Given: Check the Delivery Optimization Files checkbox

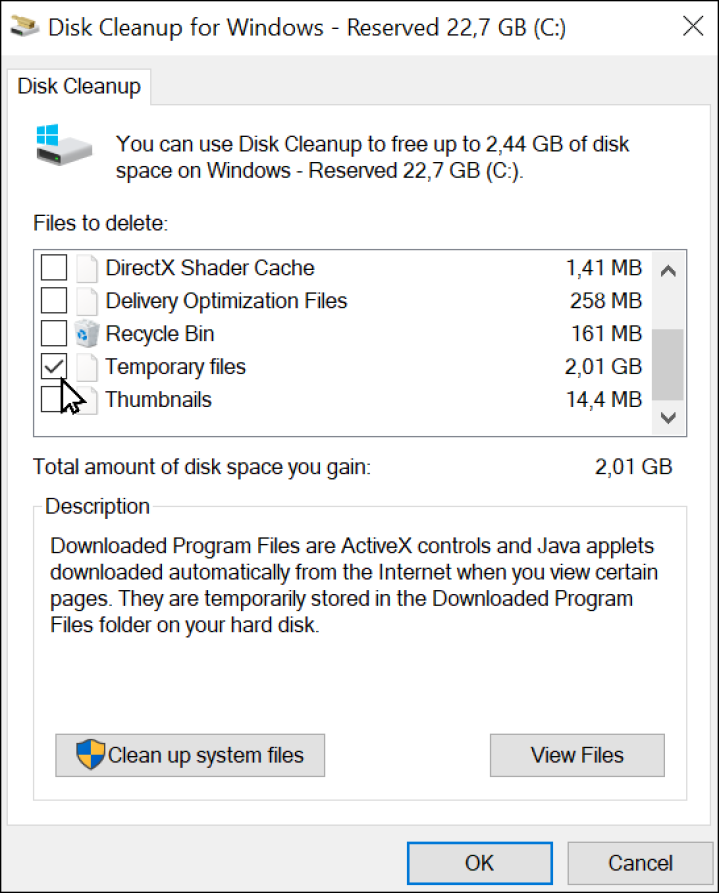Looking at the screenshot, I should 54,301.
